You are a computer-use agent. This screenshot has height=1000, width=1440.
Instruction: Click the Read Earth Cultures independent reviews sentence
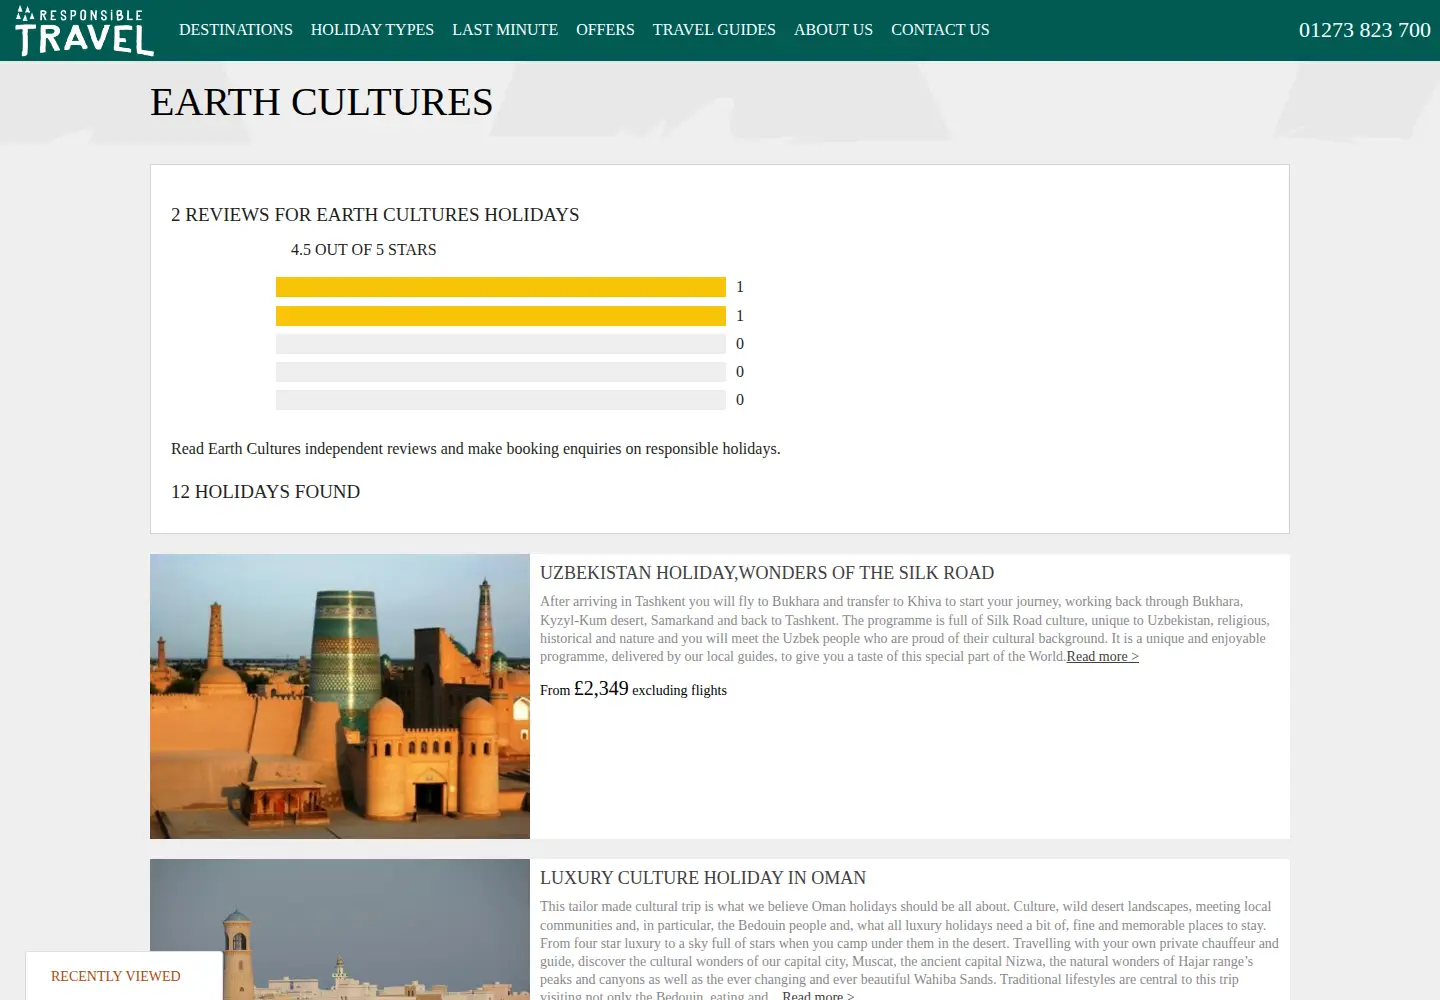click(x=476, y=449)
